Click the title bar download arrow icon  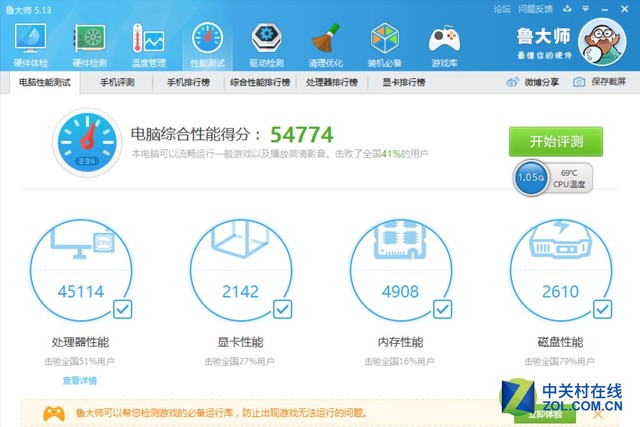[x=567, y=9]
